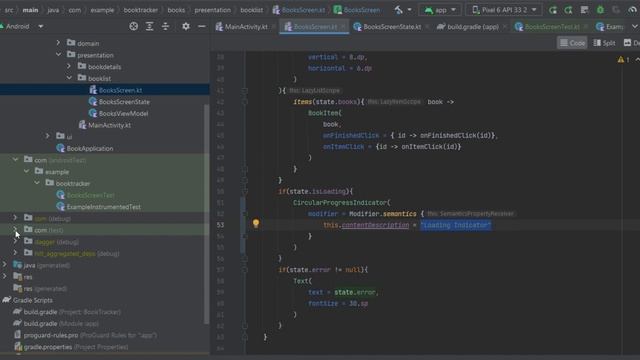Collapse the com (androidTest) package
640x360 pixels.
15,159
